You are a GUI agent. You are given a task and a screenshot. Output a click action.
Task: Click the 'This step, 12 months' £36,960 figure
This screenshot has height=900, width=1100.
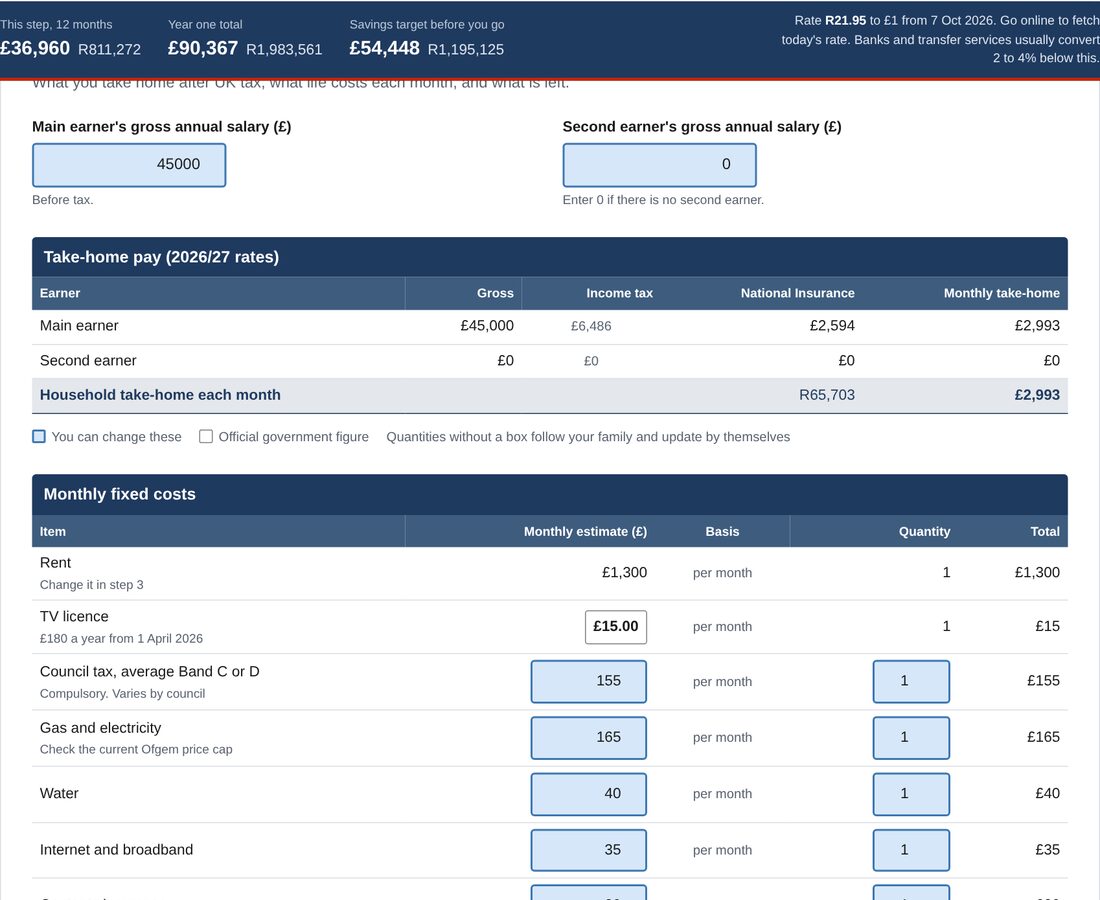point(35,48)
